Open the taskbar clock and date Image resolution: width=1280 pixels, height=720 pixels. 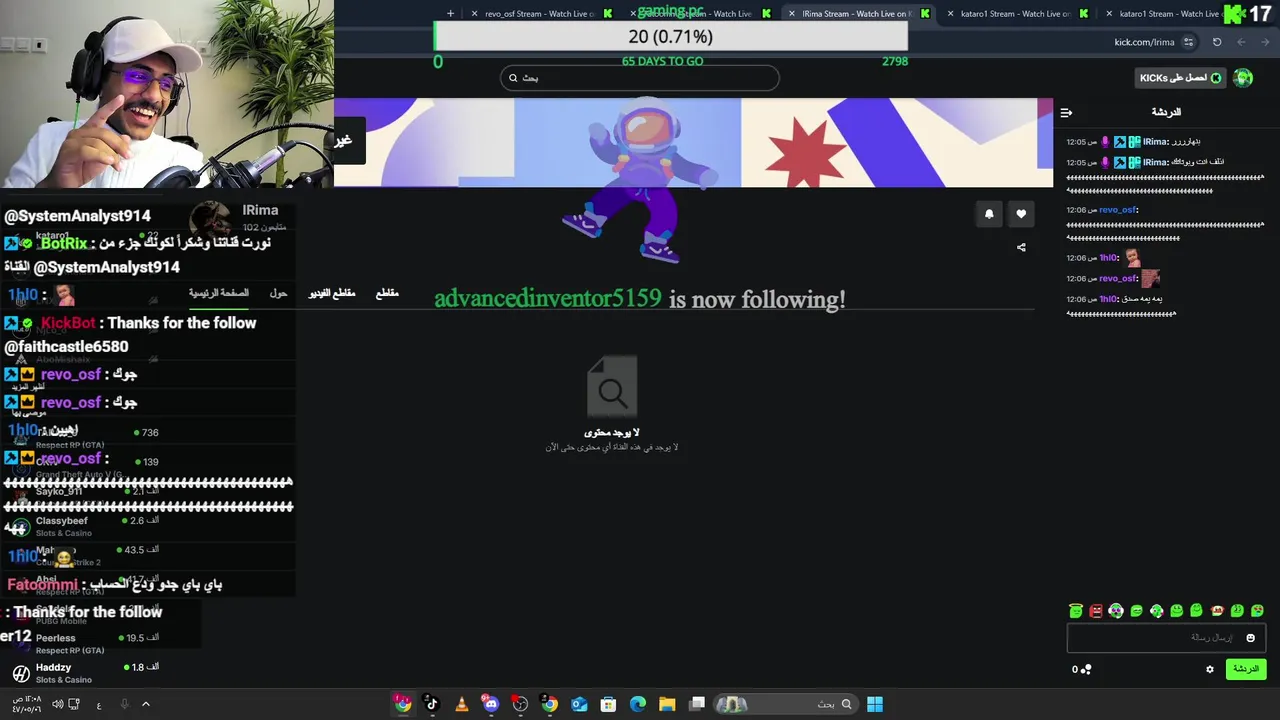tap(26, 704)
